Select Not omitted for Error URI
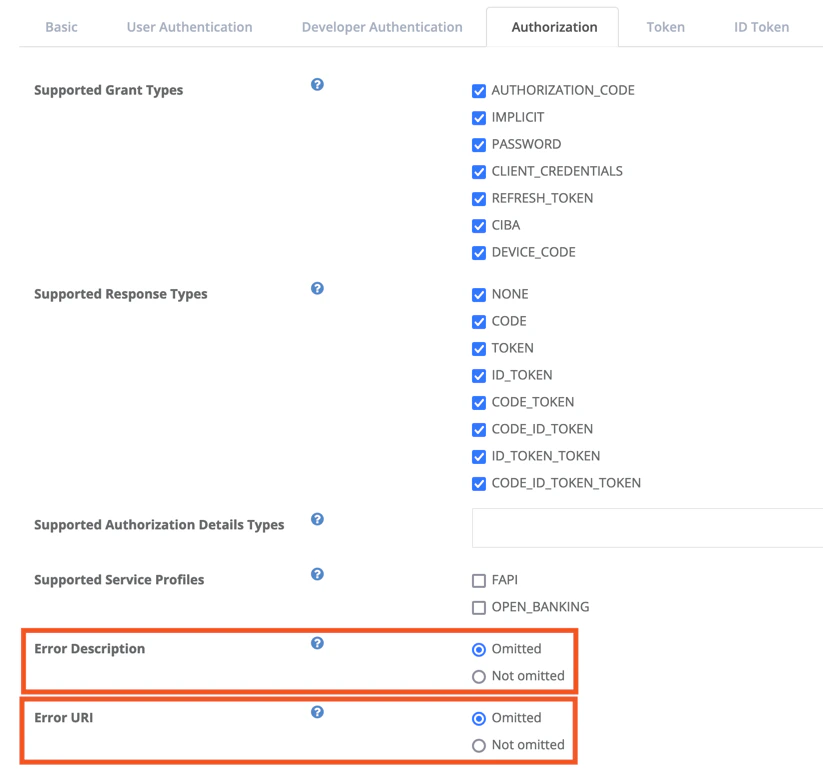This screenshot has width=823, height=772. coord(479,745)
